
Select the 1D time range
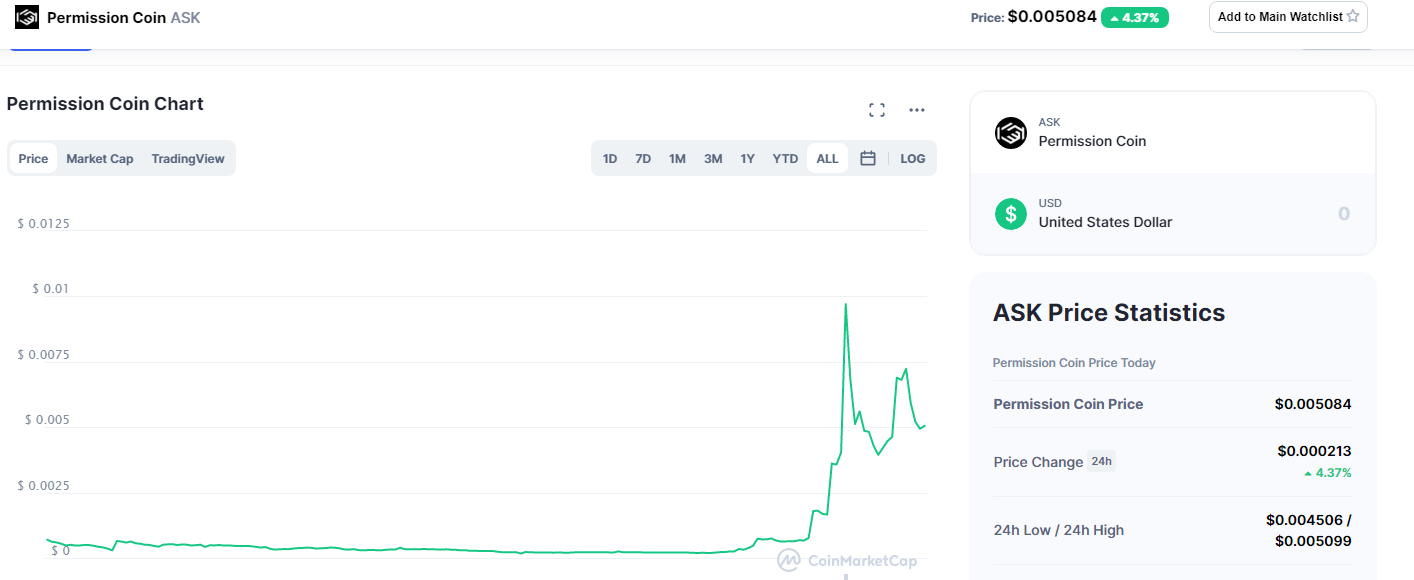610,158
